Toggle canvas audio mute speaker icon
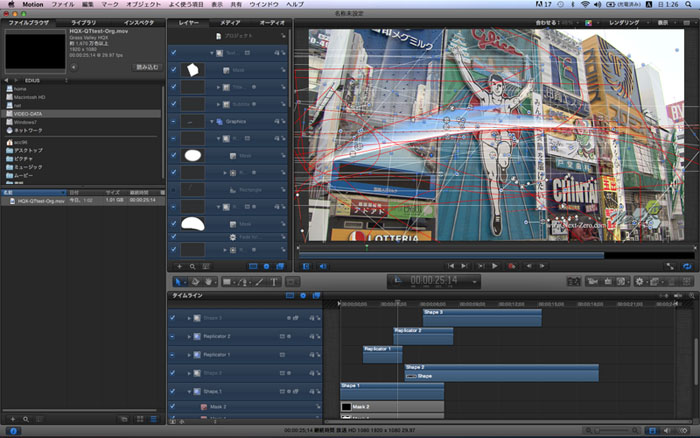 click(323, 267)
